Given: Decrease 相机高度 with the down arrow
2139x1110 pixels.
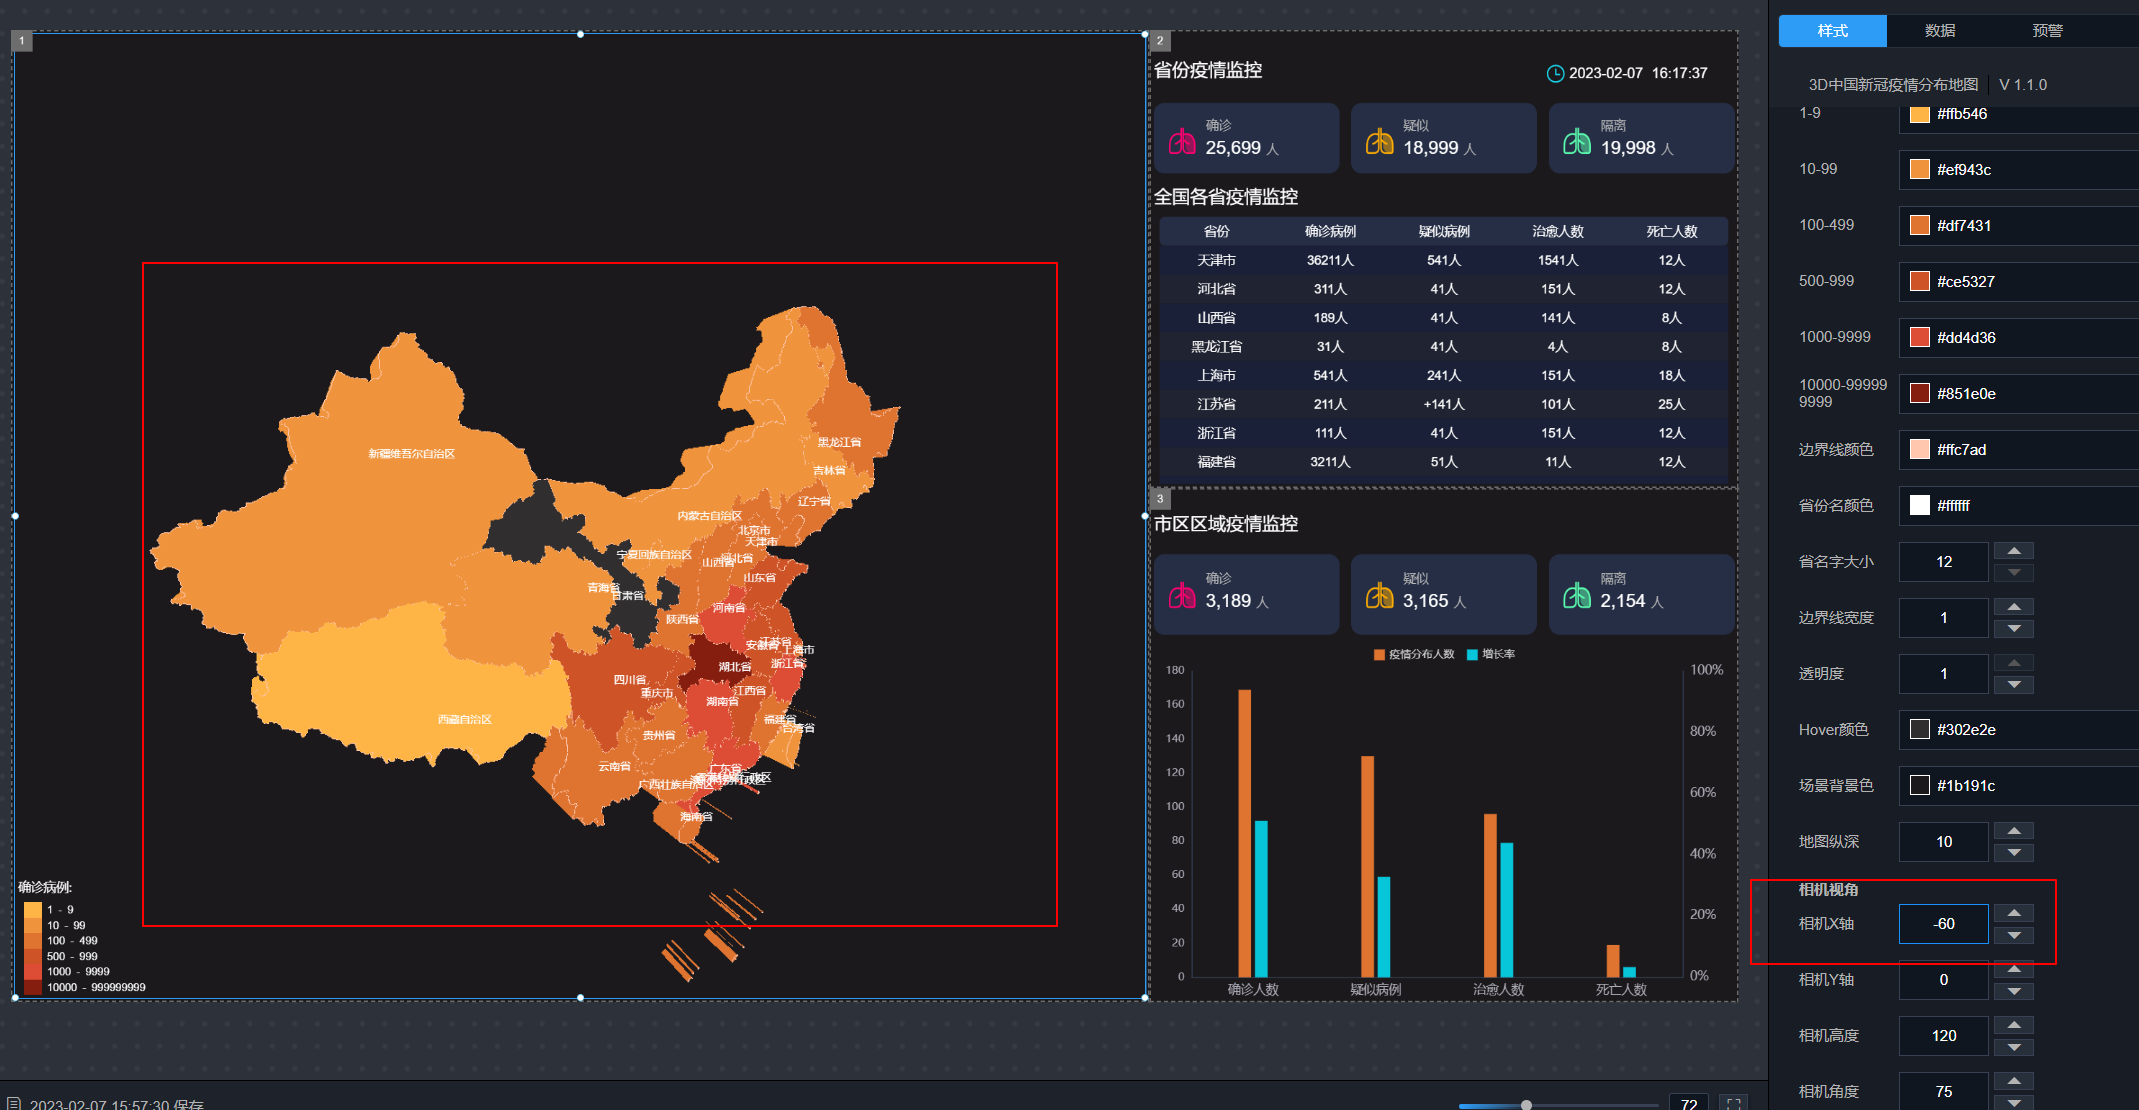Looking at the screenshot, I should click(2014, 1047).
